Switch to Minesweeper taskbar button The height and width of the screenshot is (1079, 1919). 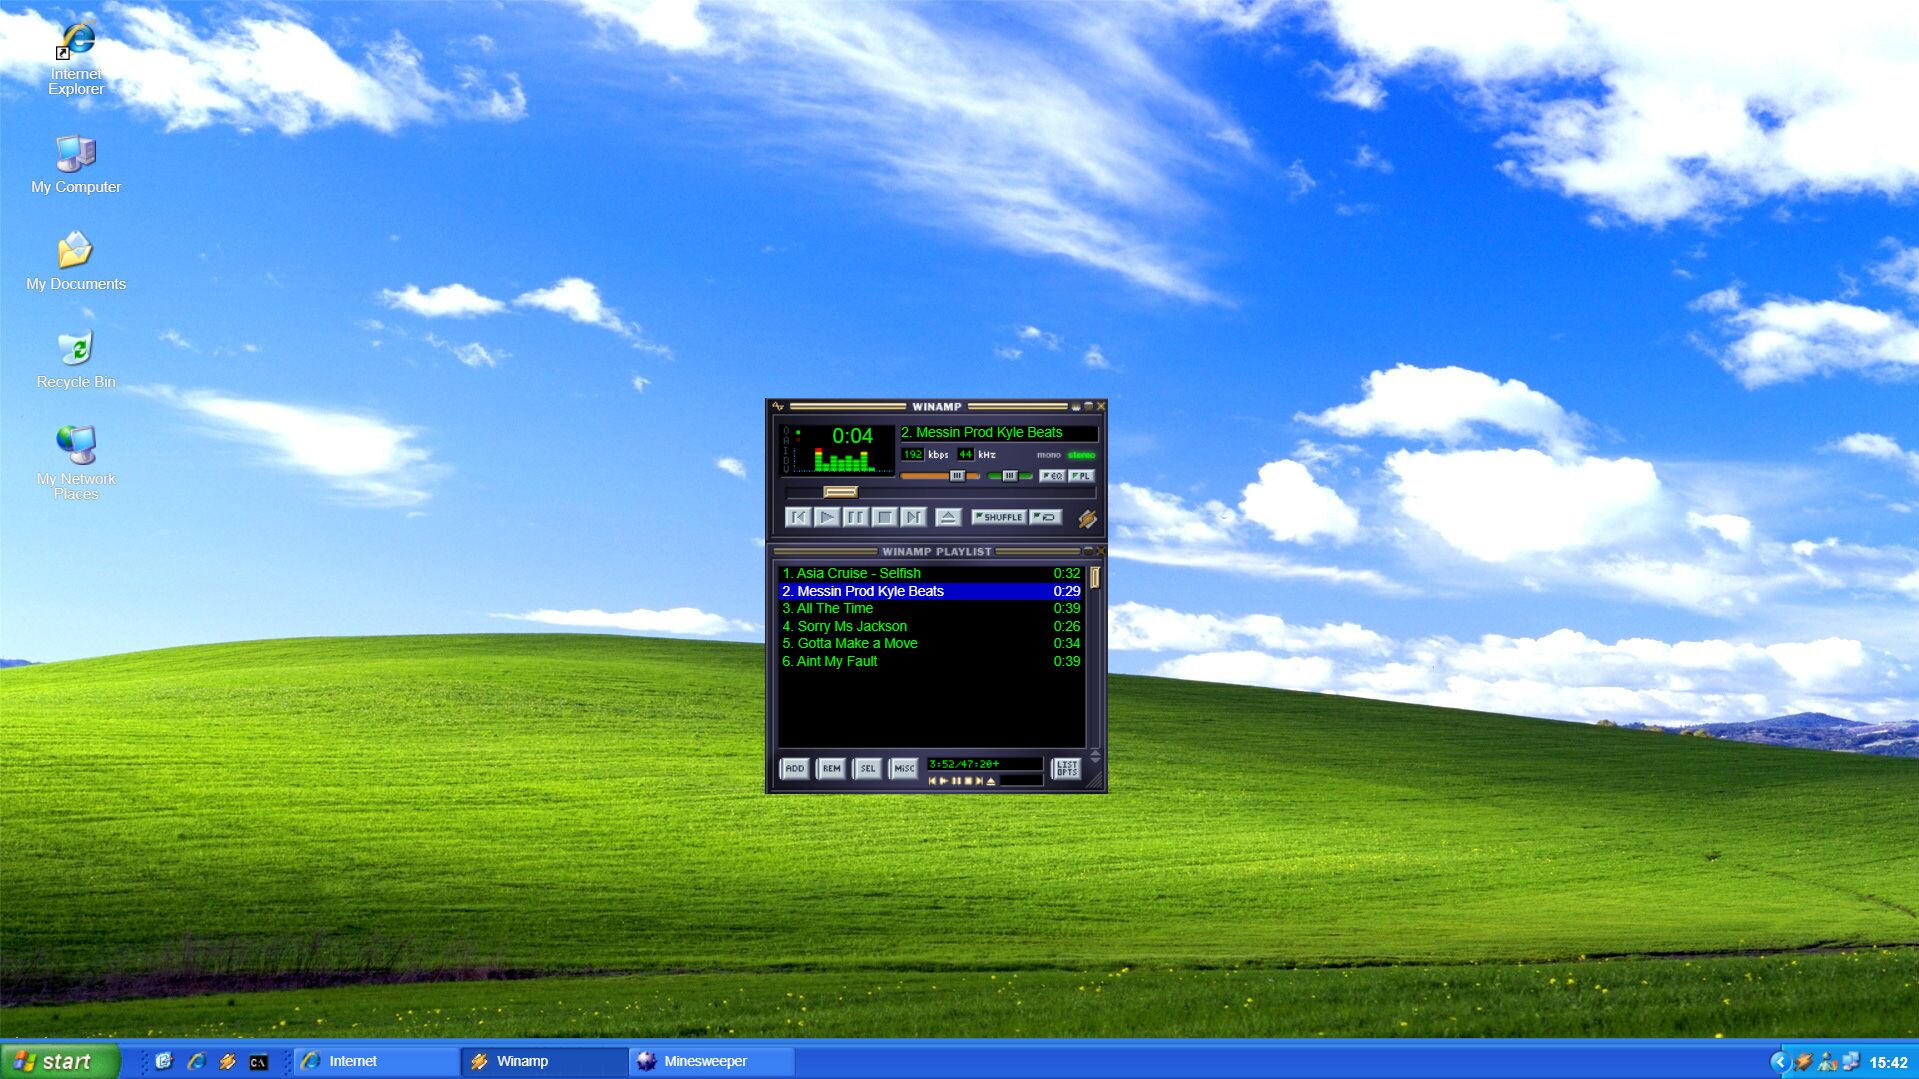pyautogui.click(x=712, y=1061)
